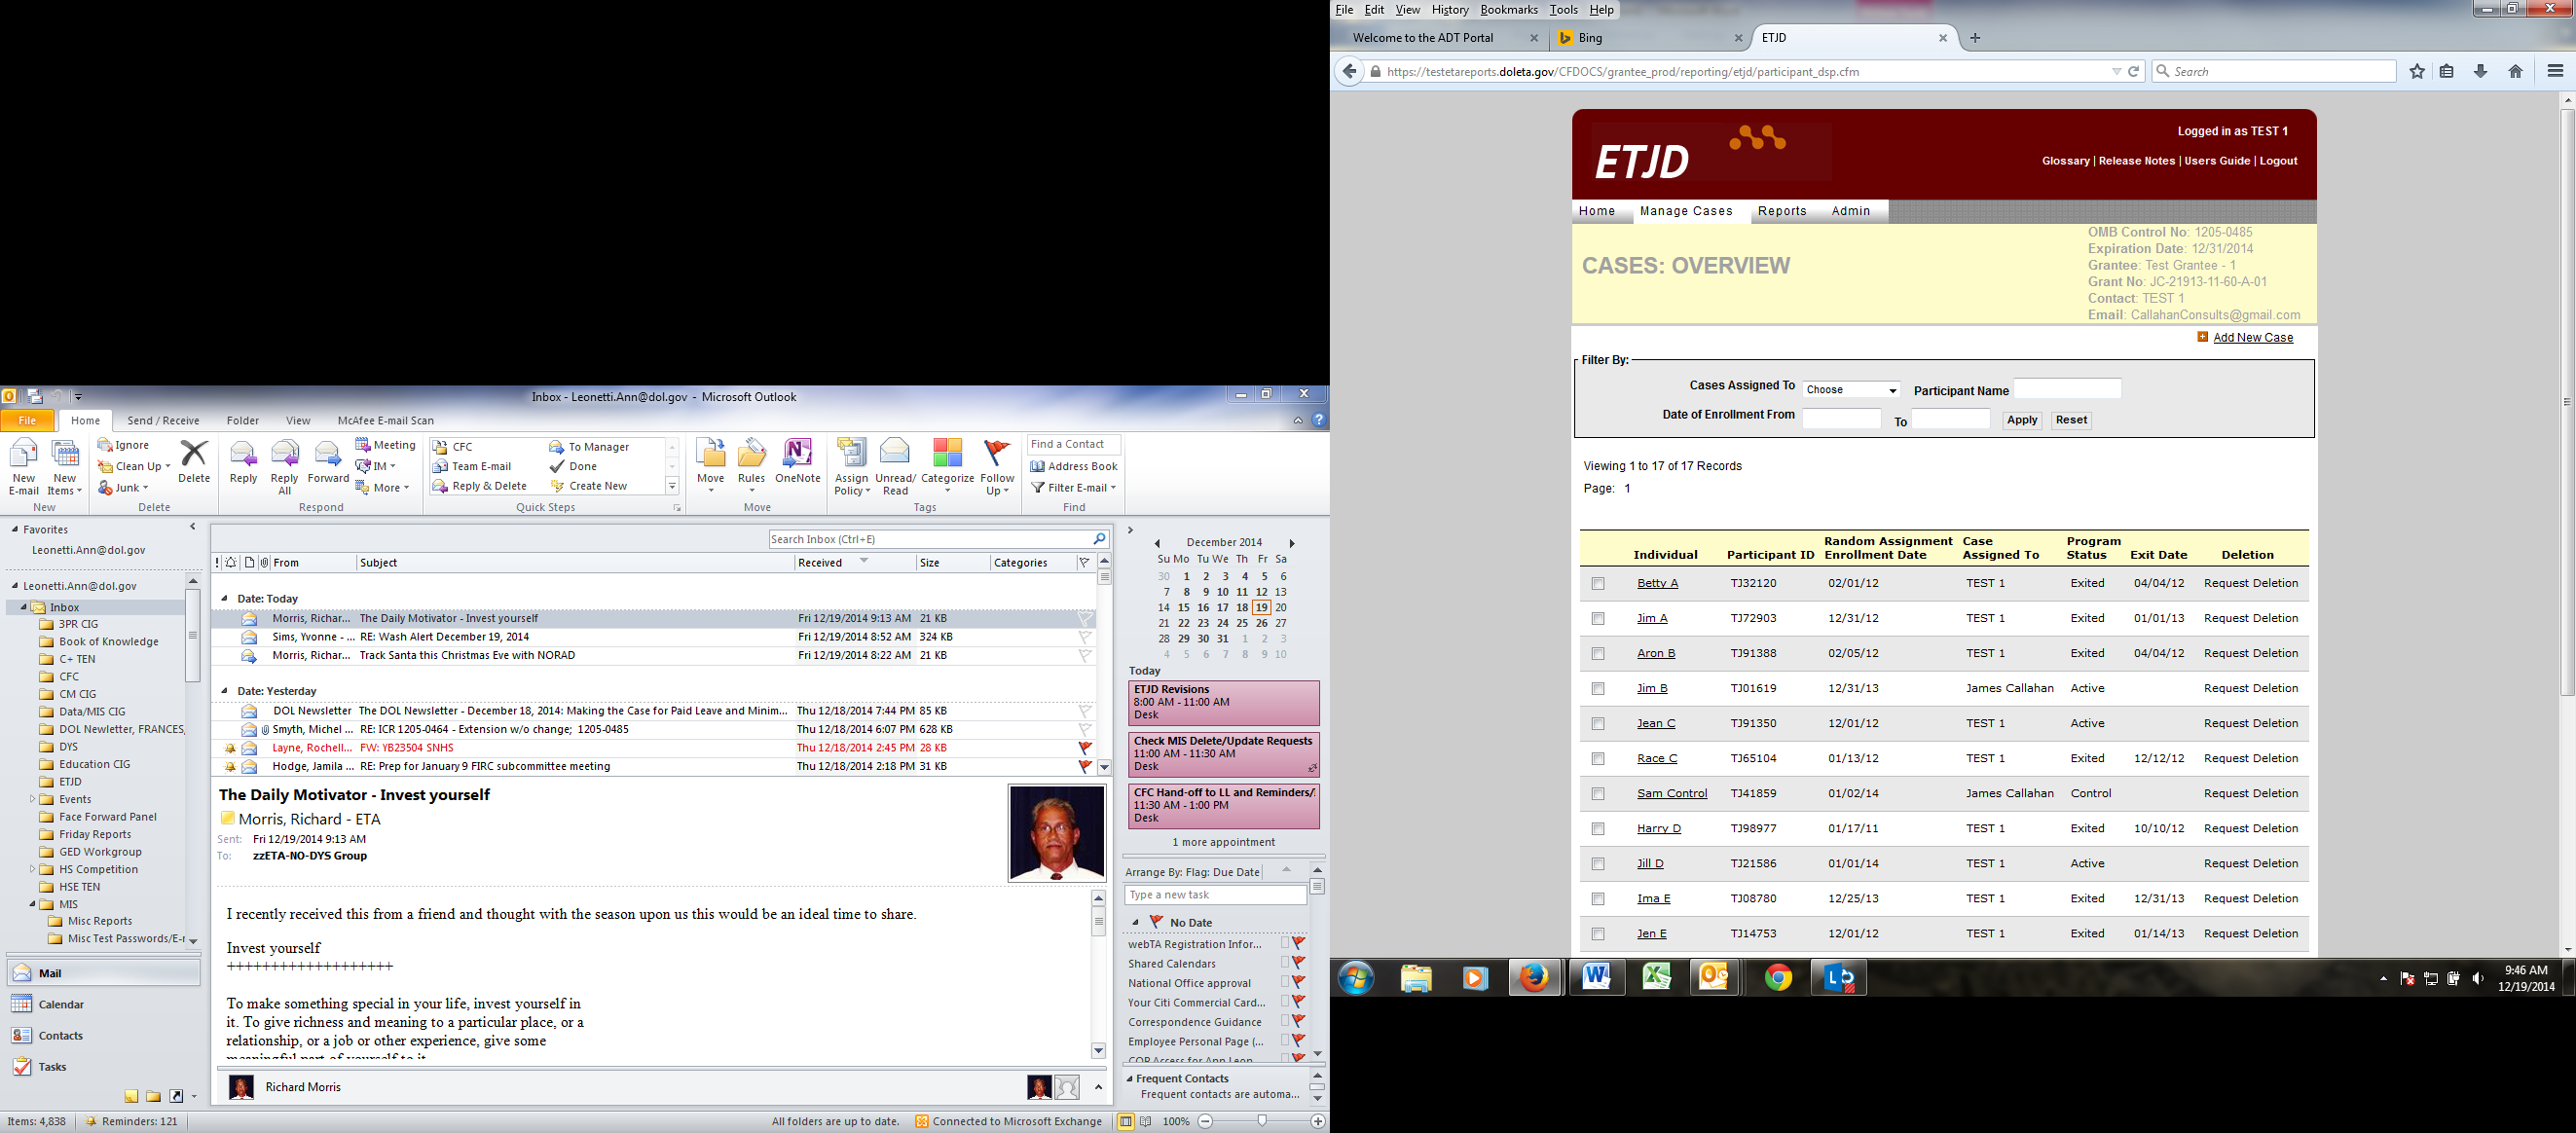Click the Reply All icon in the ribbon
The image size is (2576, 1133).
tap(284, 455)
